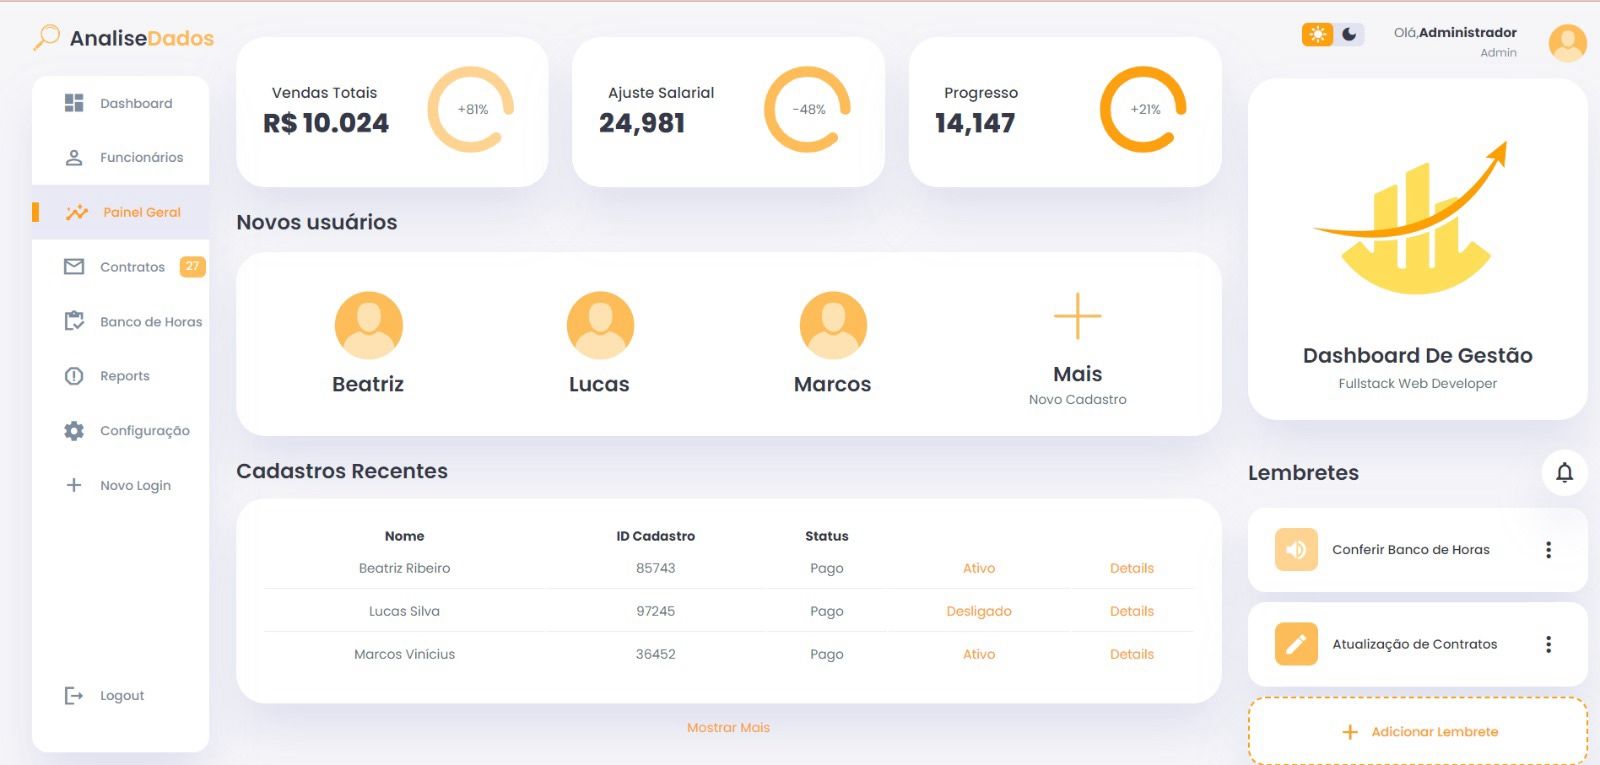The width and height of the screenshot is (1600, 765).
Task: Open Details for Marcos Vinicius
Action: pos(1132,654)
